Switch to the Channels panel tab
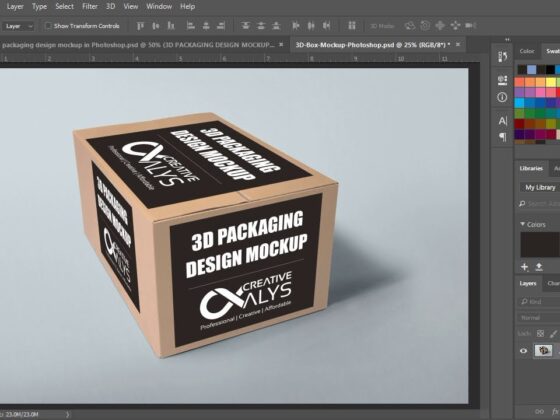This screenshot has width=560, height=420. 553,284
